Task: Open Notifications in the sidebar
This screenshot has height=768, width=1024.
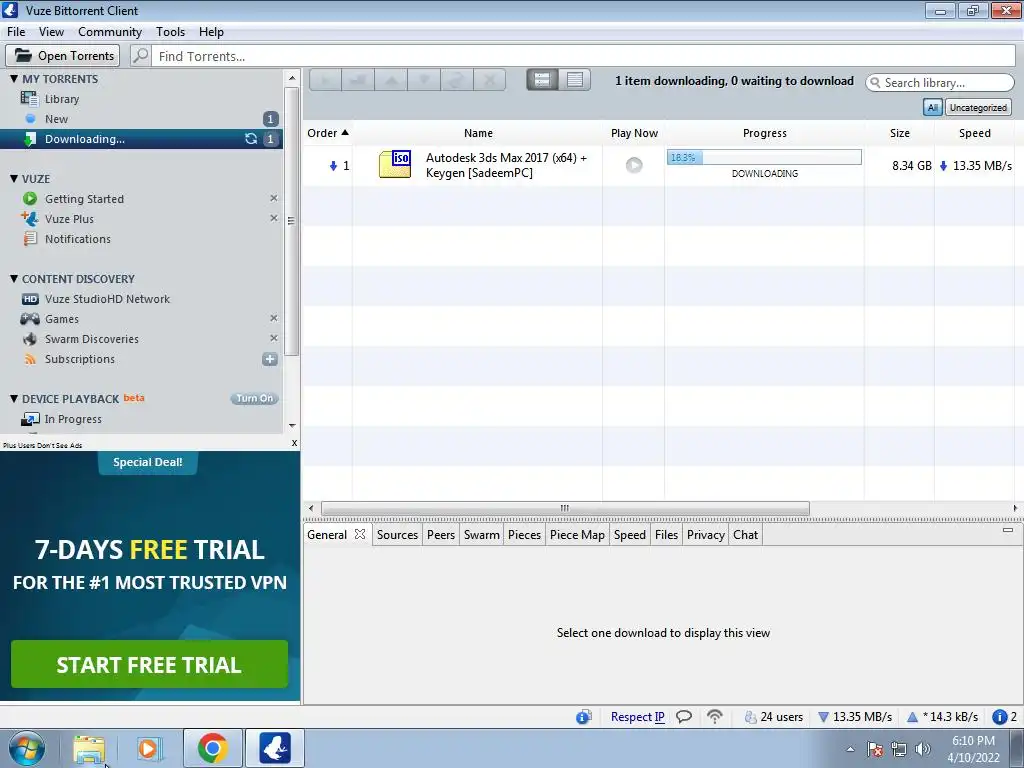Action: coord(77,239)
